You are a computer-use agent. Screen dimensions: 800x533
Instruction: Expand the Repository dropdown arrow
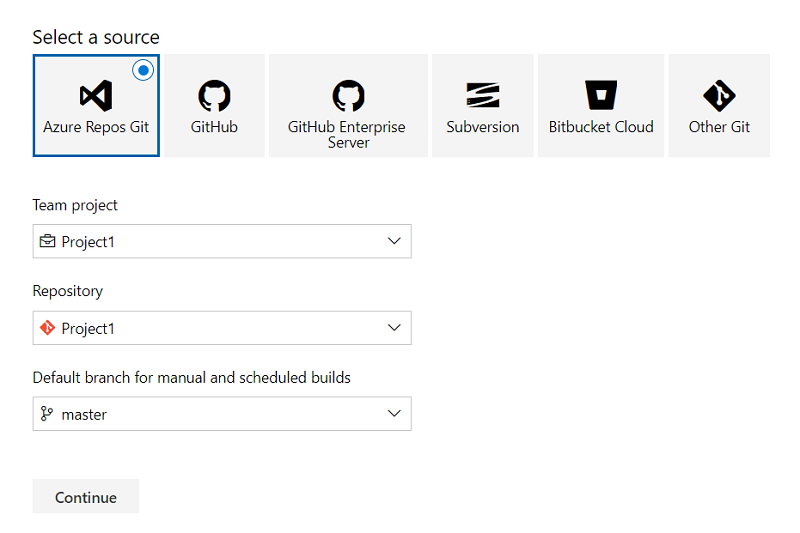point(394,328)
